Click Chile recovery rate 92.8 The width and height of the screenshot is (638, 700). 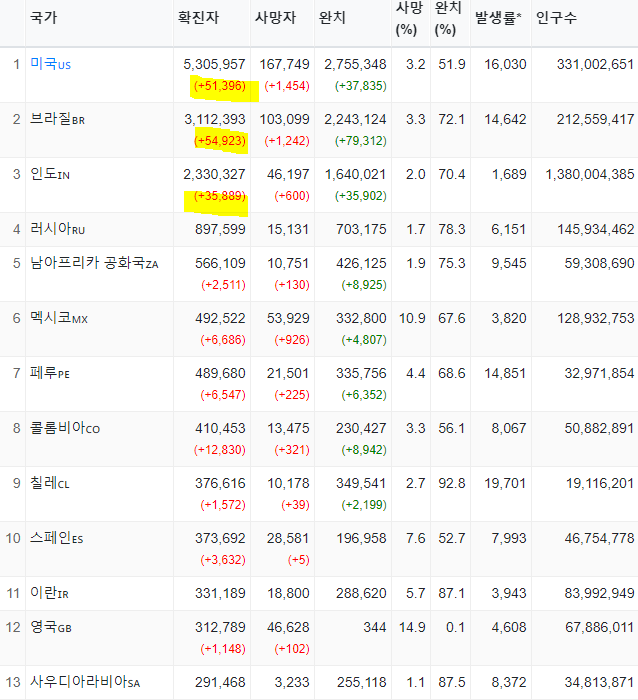pos(451,483)
